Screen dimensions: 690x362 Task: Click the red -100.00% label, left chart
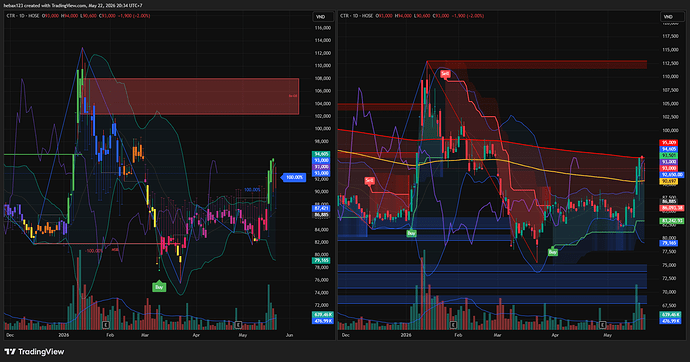coord(94,251)
